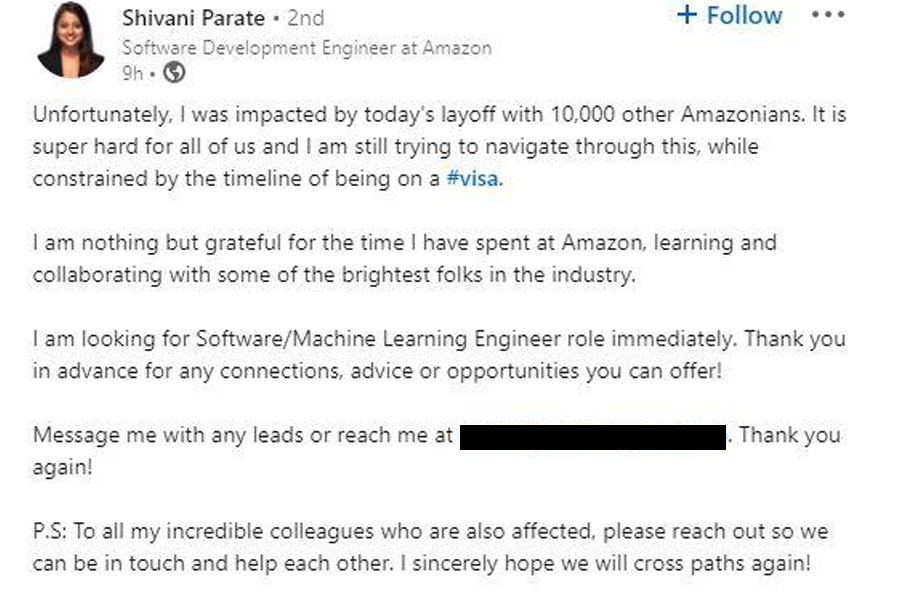Open Shivani Parate's profile photo
This screenshot has width=900, height=600.
[x=71, y=40]
